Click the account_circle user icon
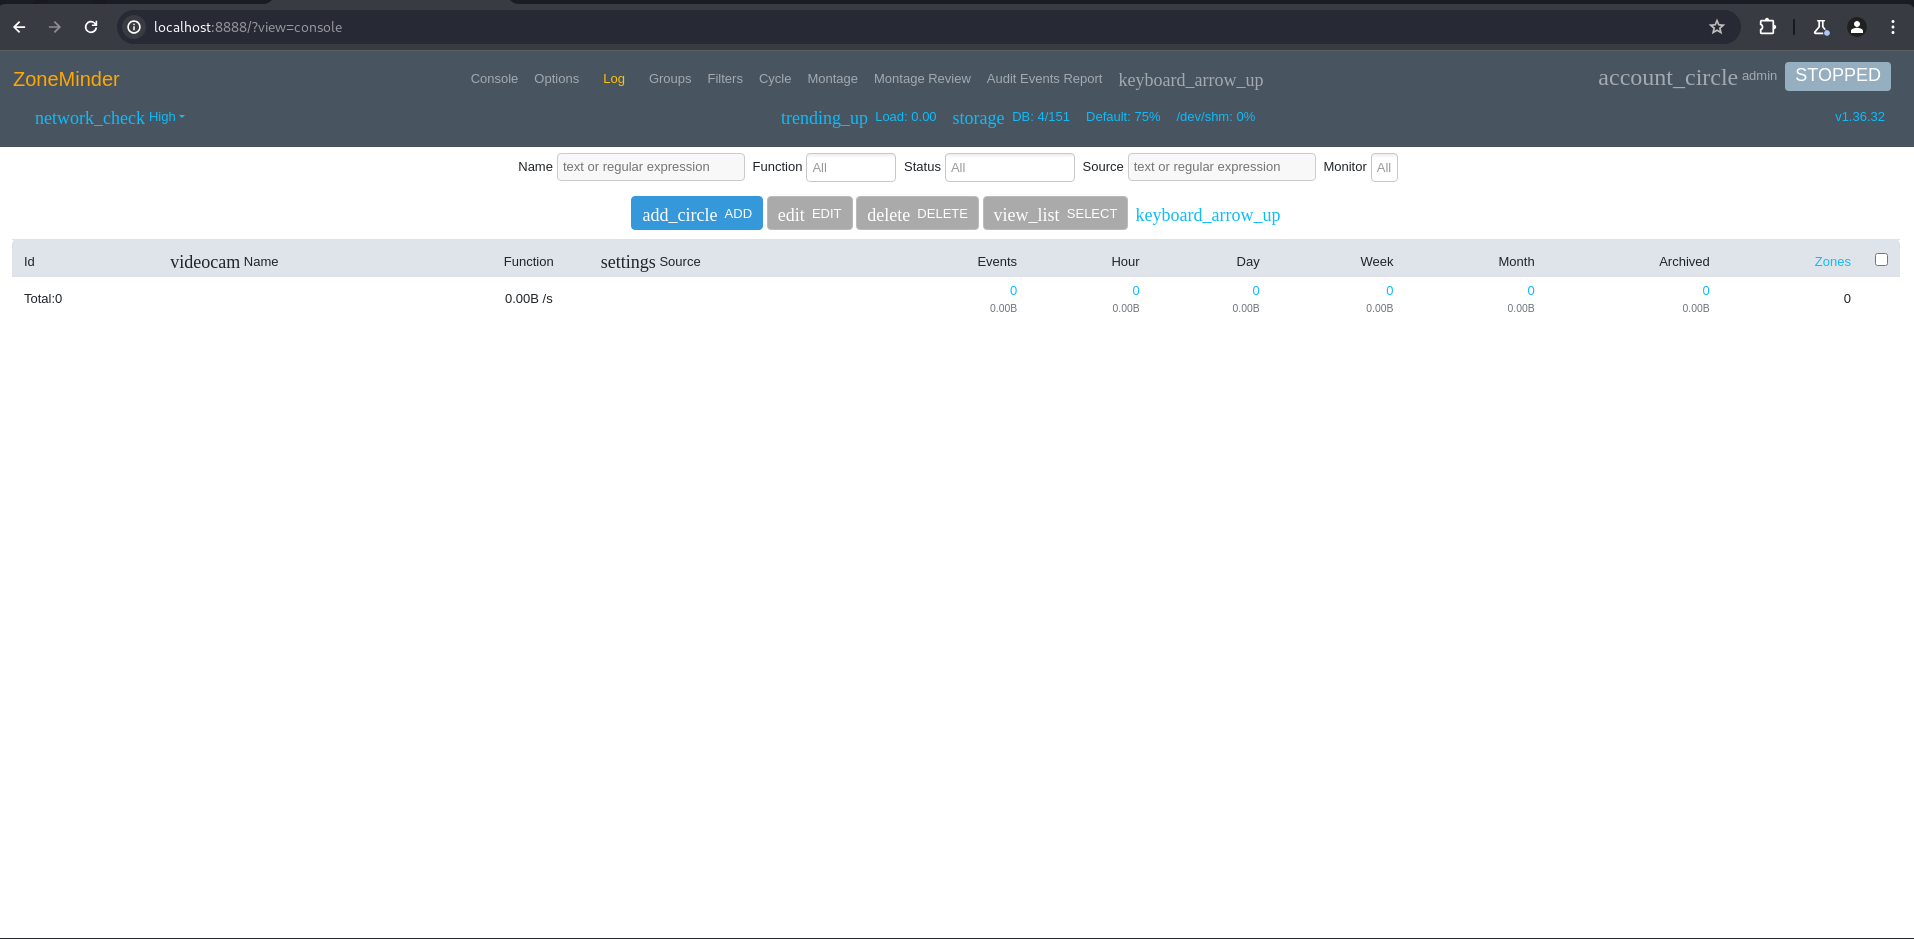Screen dimensions: 1914x939 (1666, 78)
